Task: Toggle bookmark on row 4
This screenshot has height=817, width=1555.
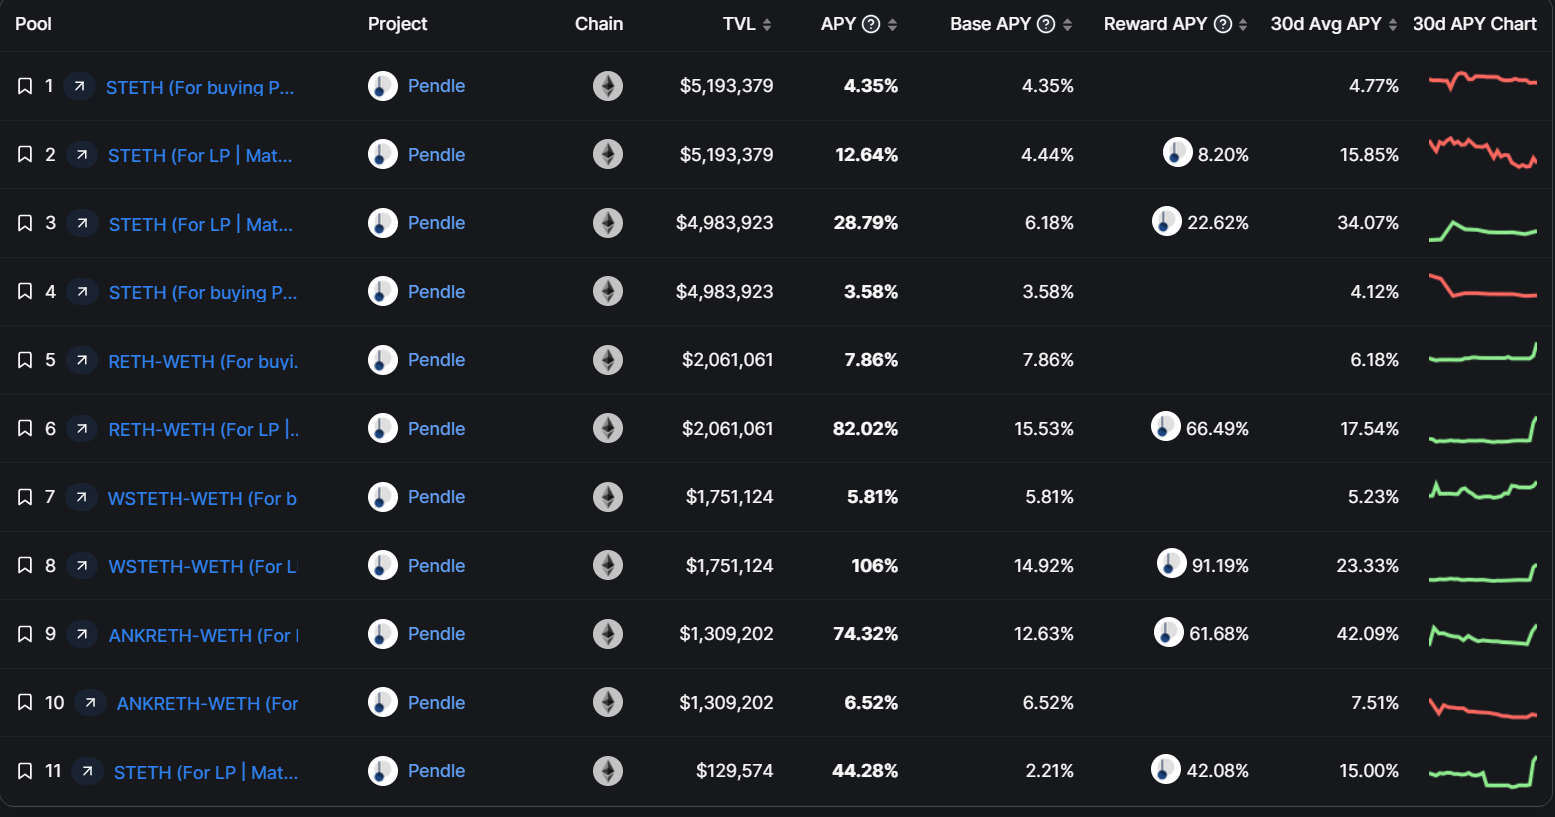Action: coord(25,291)
